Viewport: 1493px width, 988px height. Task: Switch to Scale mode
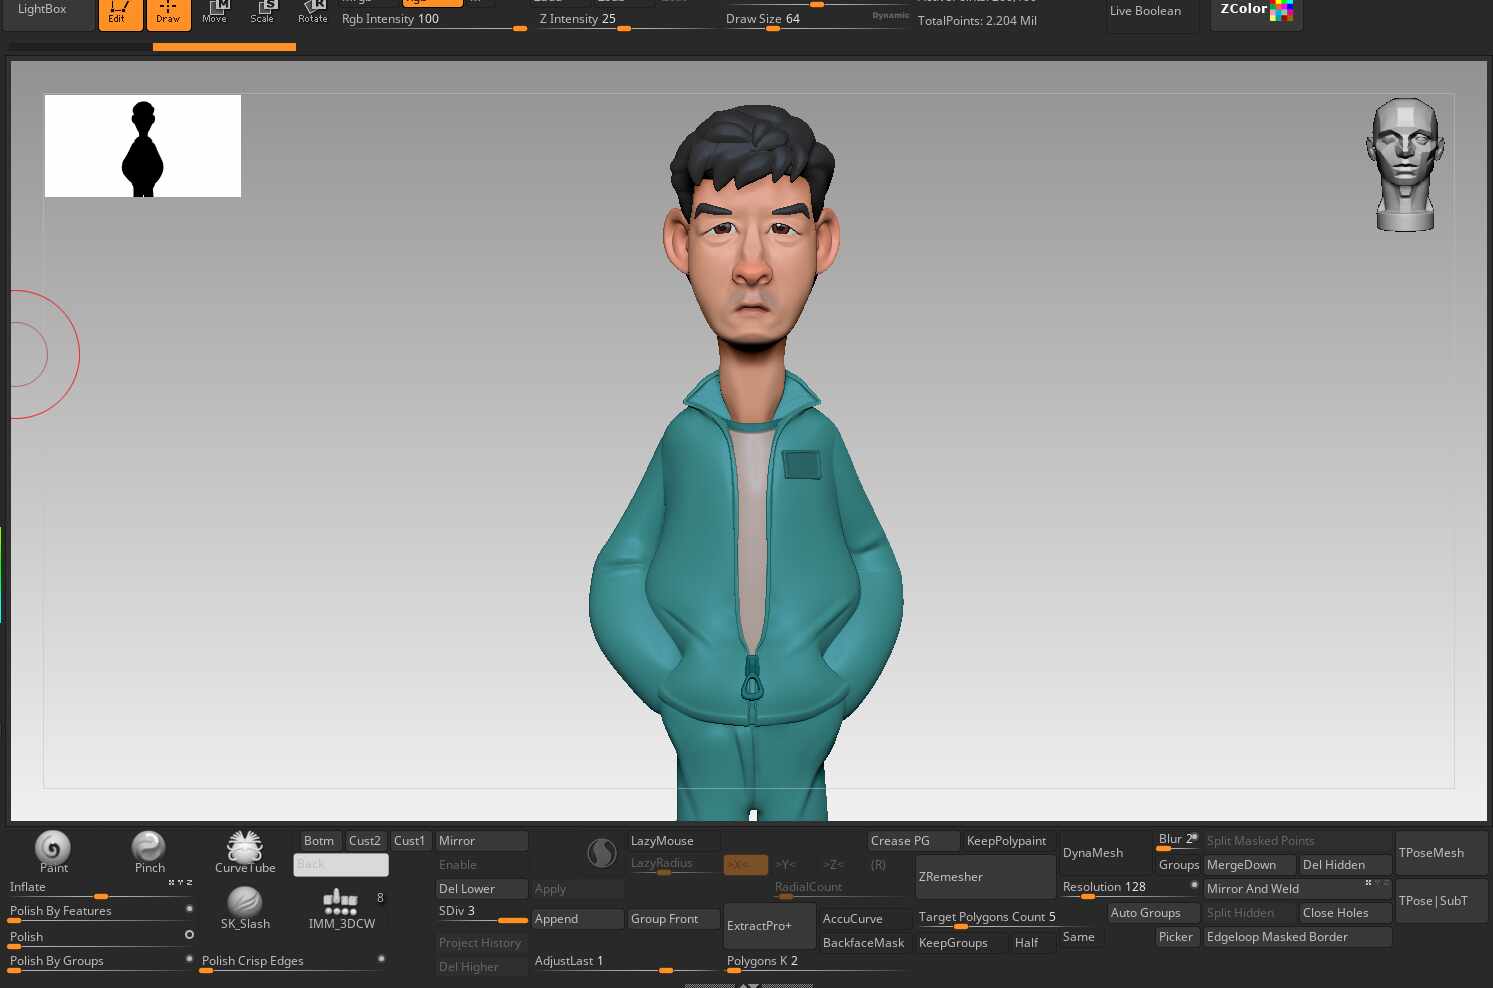coord(263,13)
